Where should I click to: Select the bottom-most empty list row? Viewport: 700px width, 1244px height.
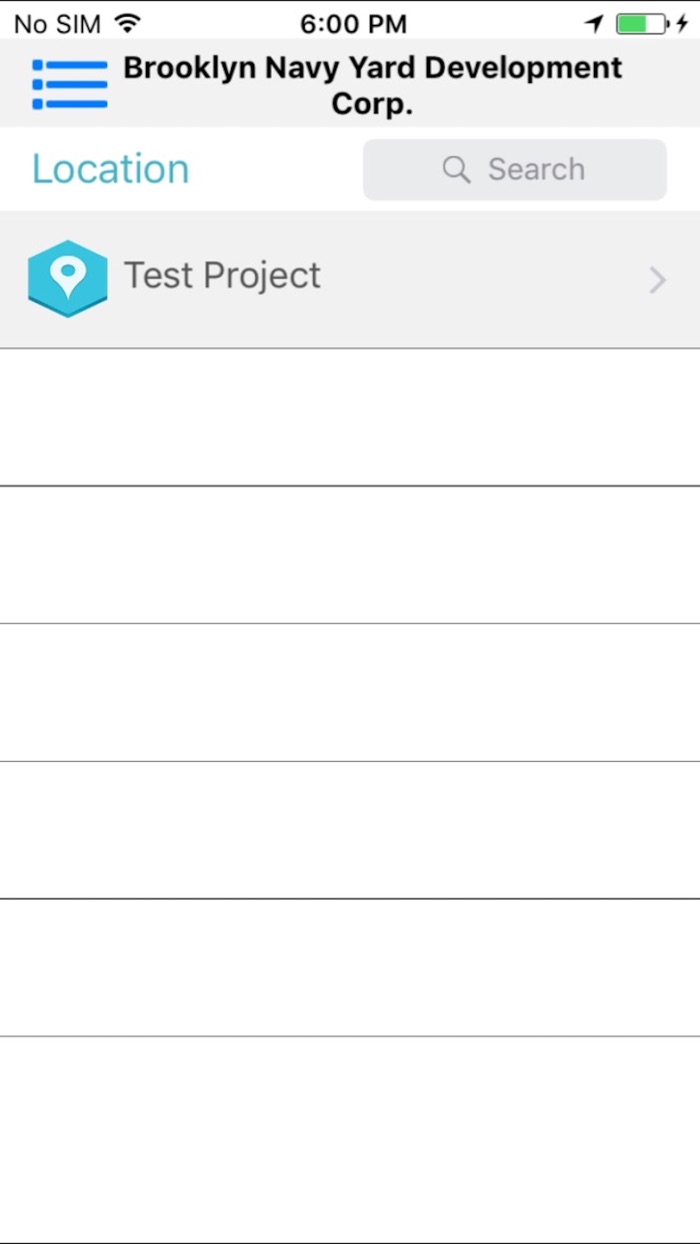[x=350, y=1138]
